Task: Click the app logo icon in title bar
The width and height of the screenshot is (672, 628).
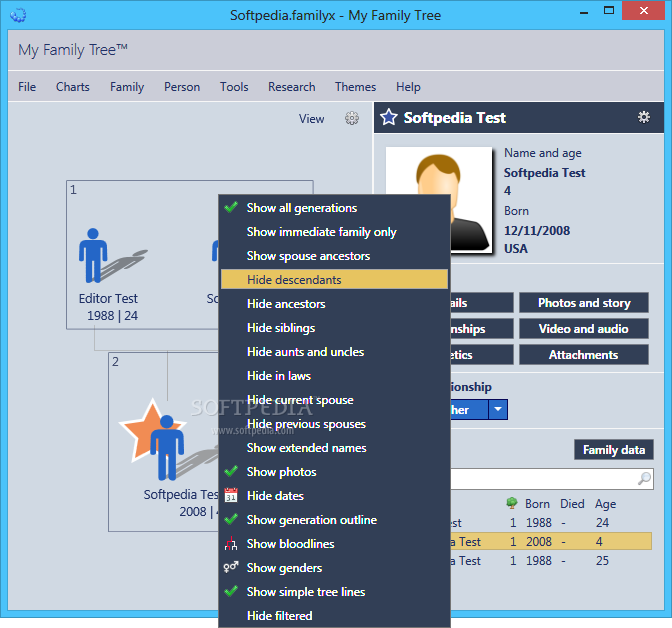Action: (18, 15)
